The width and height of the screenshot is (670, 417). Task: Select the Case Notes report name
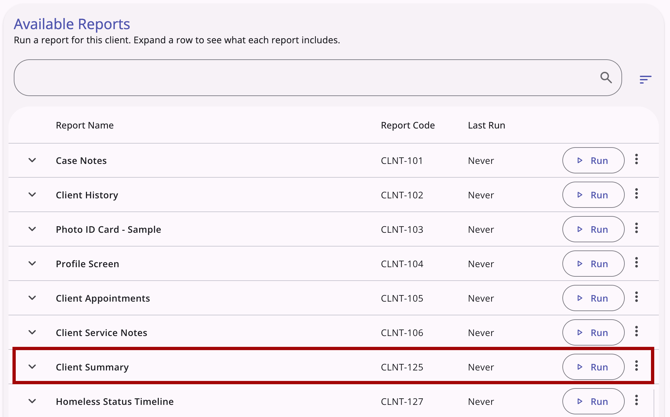click(81, 161)
